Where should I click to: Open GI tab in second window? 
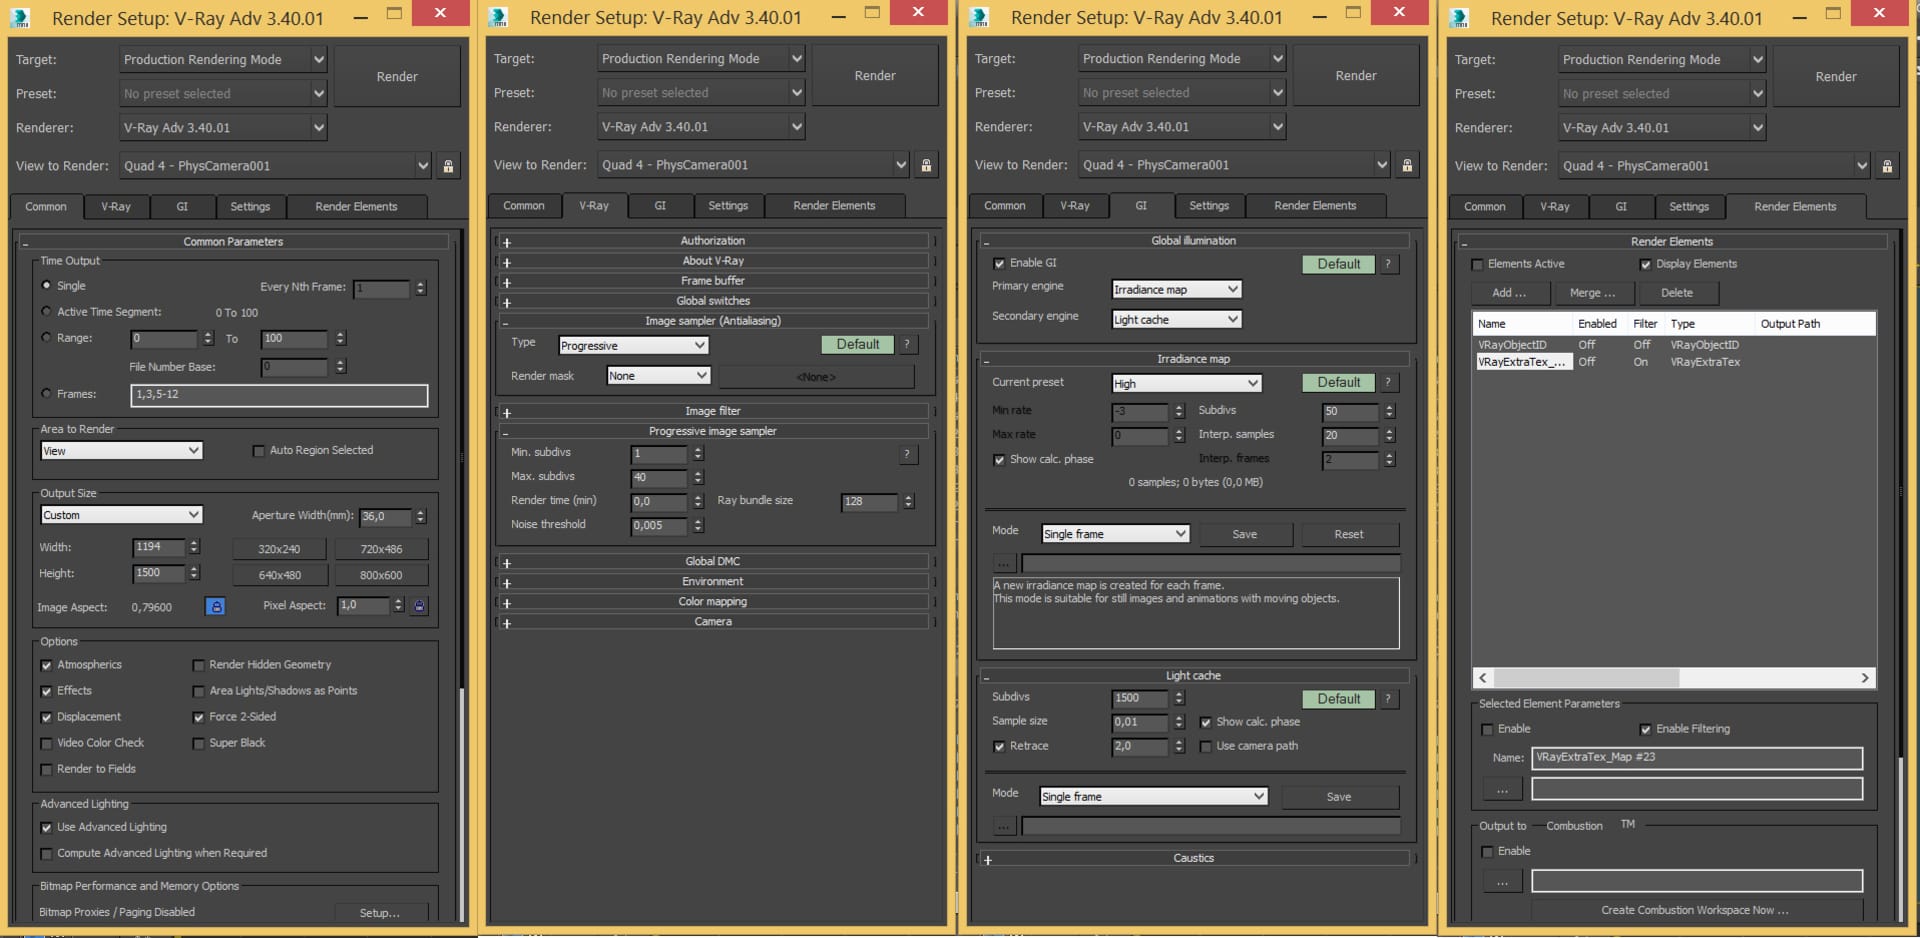pyautogui.click(x=660, y=206)
